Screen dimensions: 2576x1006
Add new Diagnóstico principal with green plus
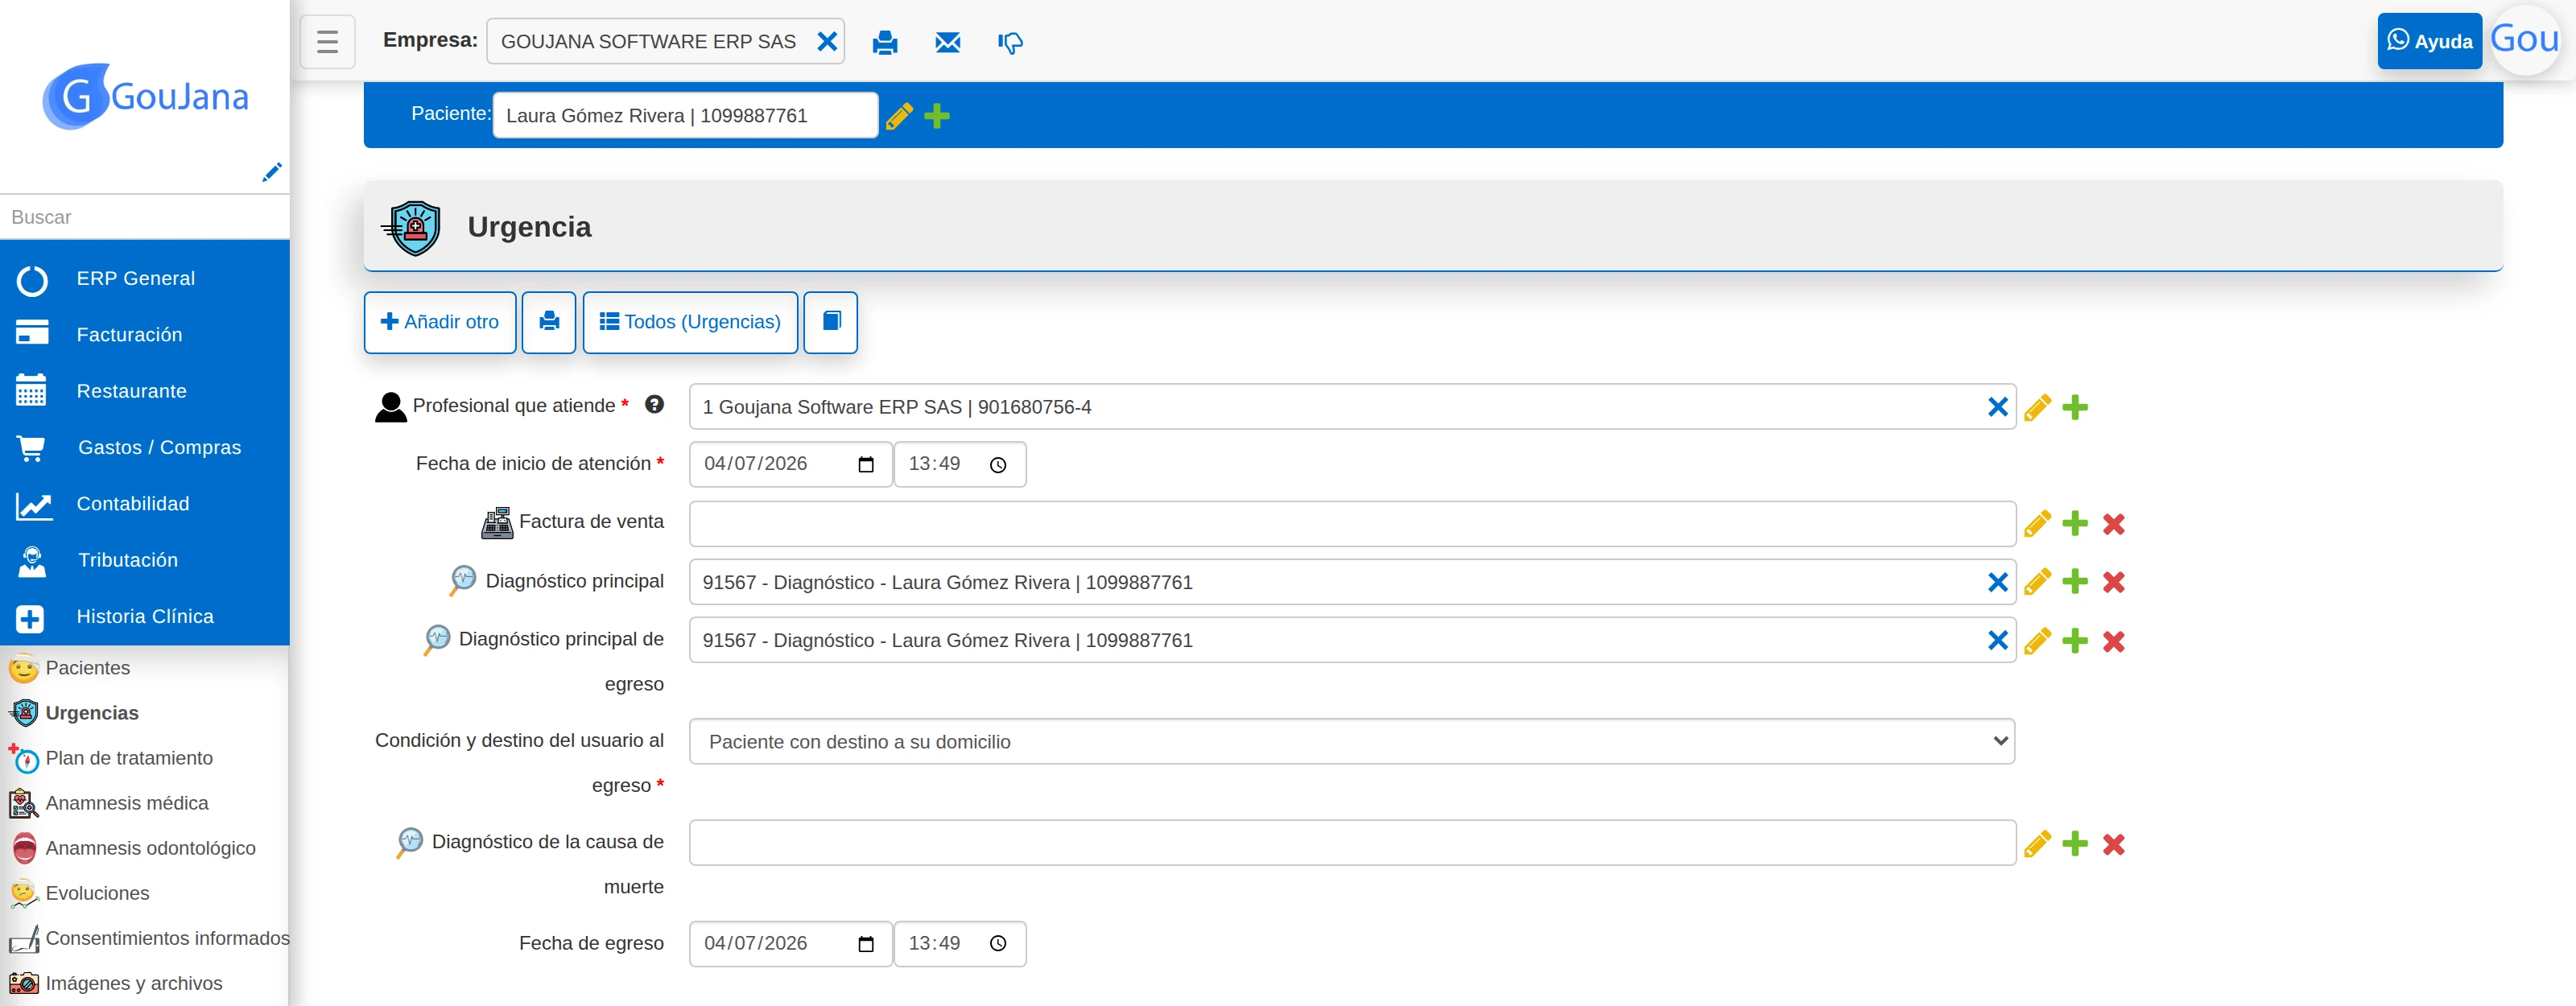[x=2075, y=582]
